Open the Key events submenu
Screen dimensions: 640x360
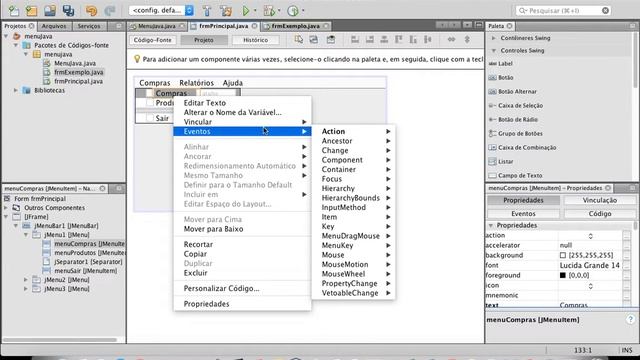click(x=353, y=227)
